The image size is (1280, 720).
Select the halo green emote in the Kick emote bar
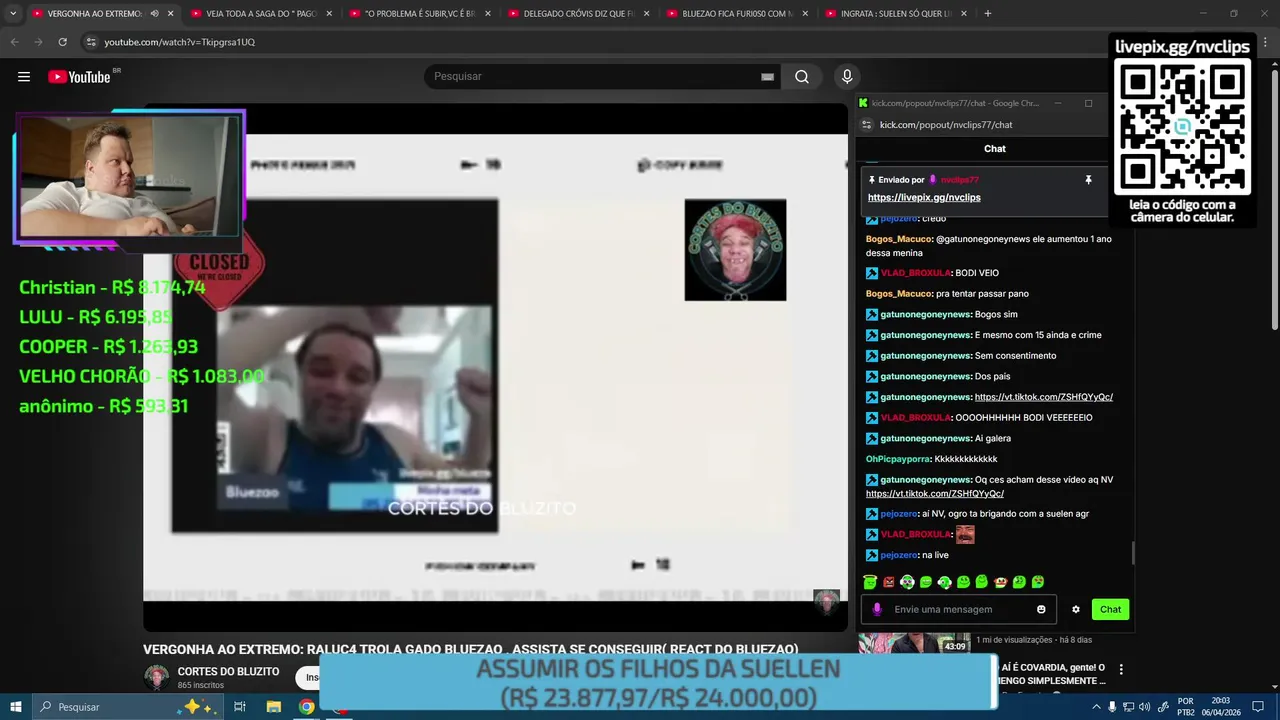pyautogui.click(x=870, y=582)
